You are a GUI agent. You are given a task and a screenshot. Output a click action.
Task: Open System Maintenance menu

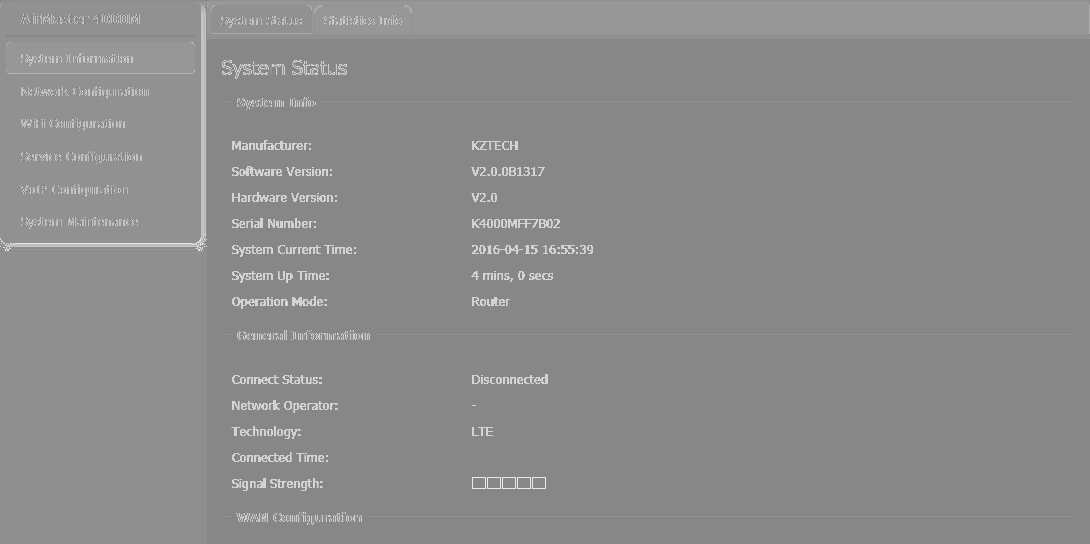tap(79, 222)
